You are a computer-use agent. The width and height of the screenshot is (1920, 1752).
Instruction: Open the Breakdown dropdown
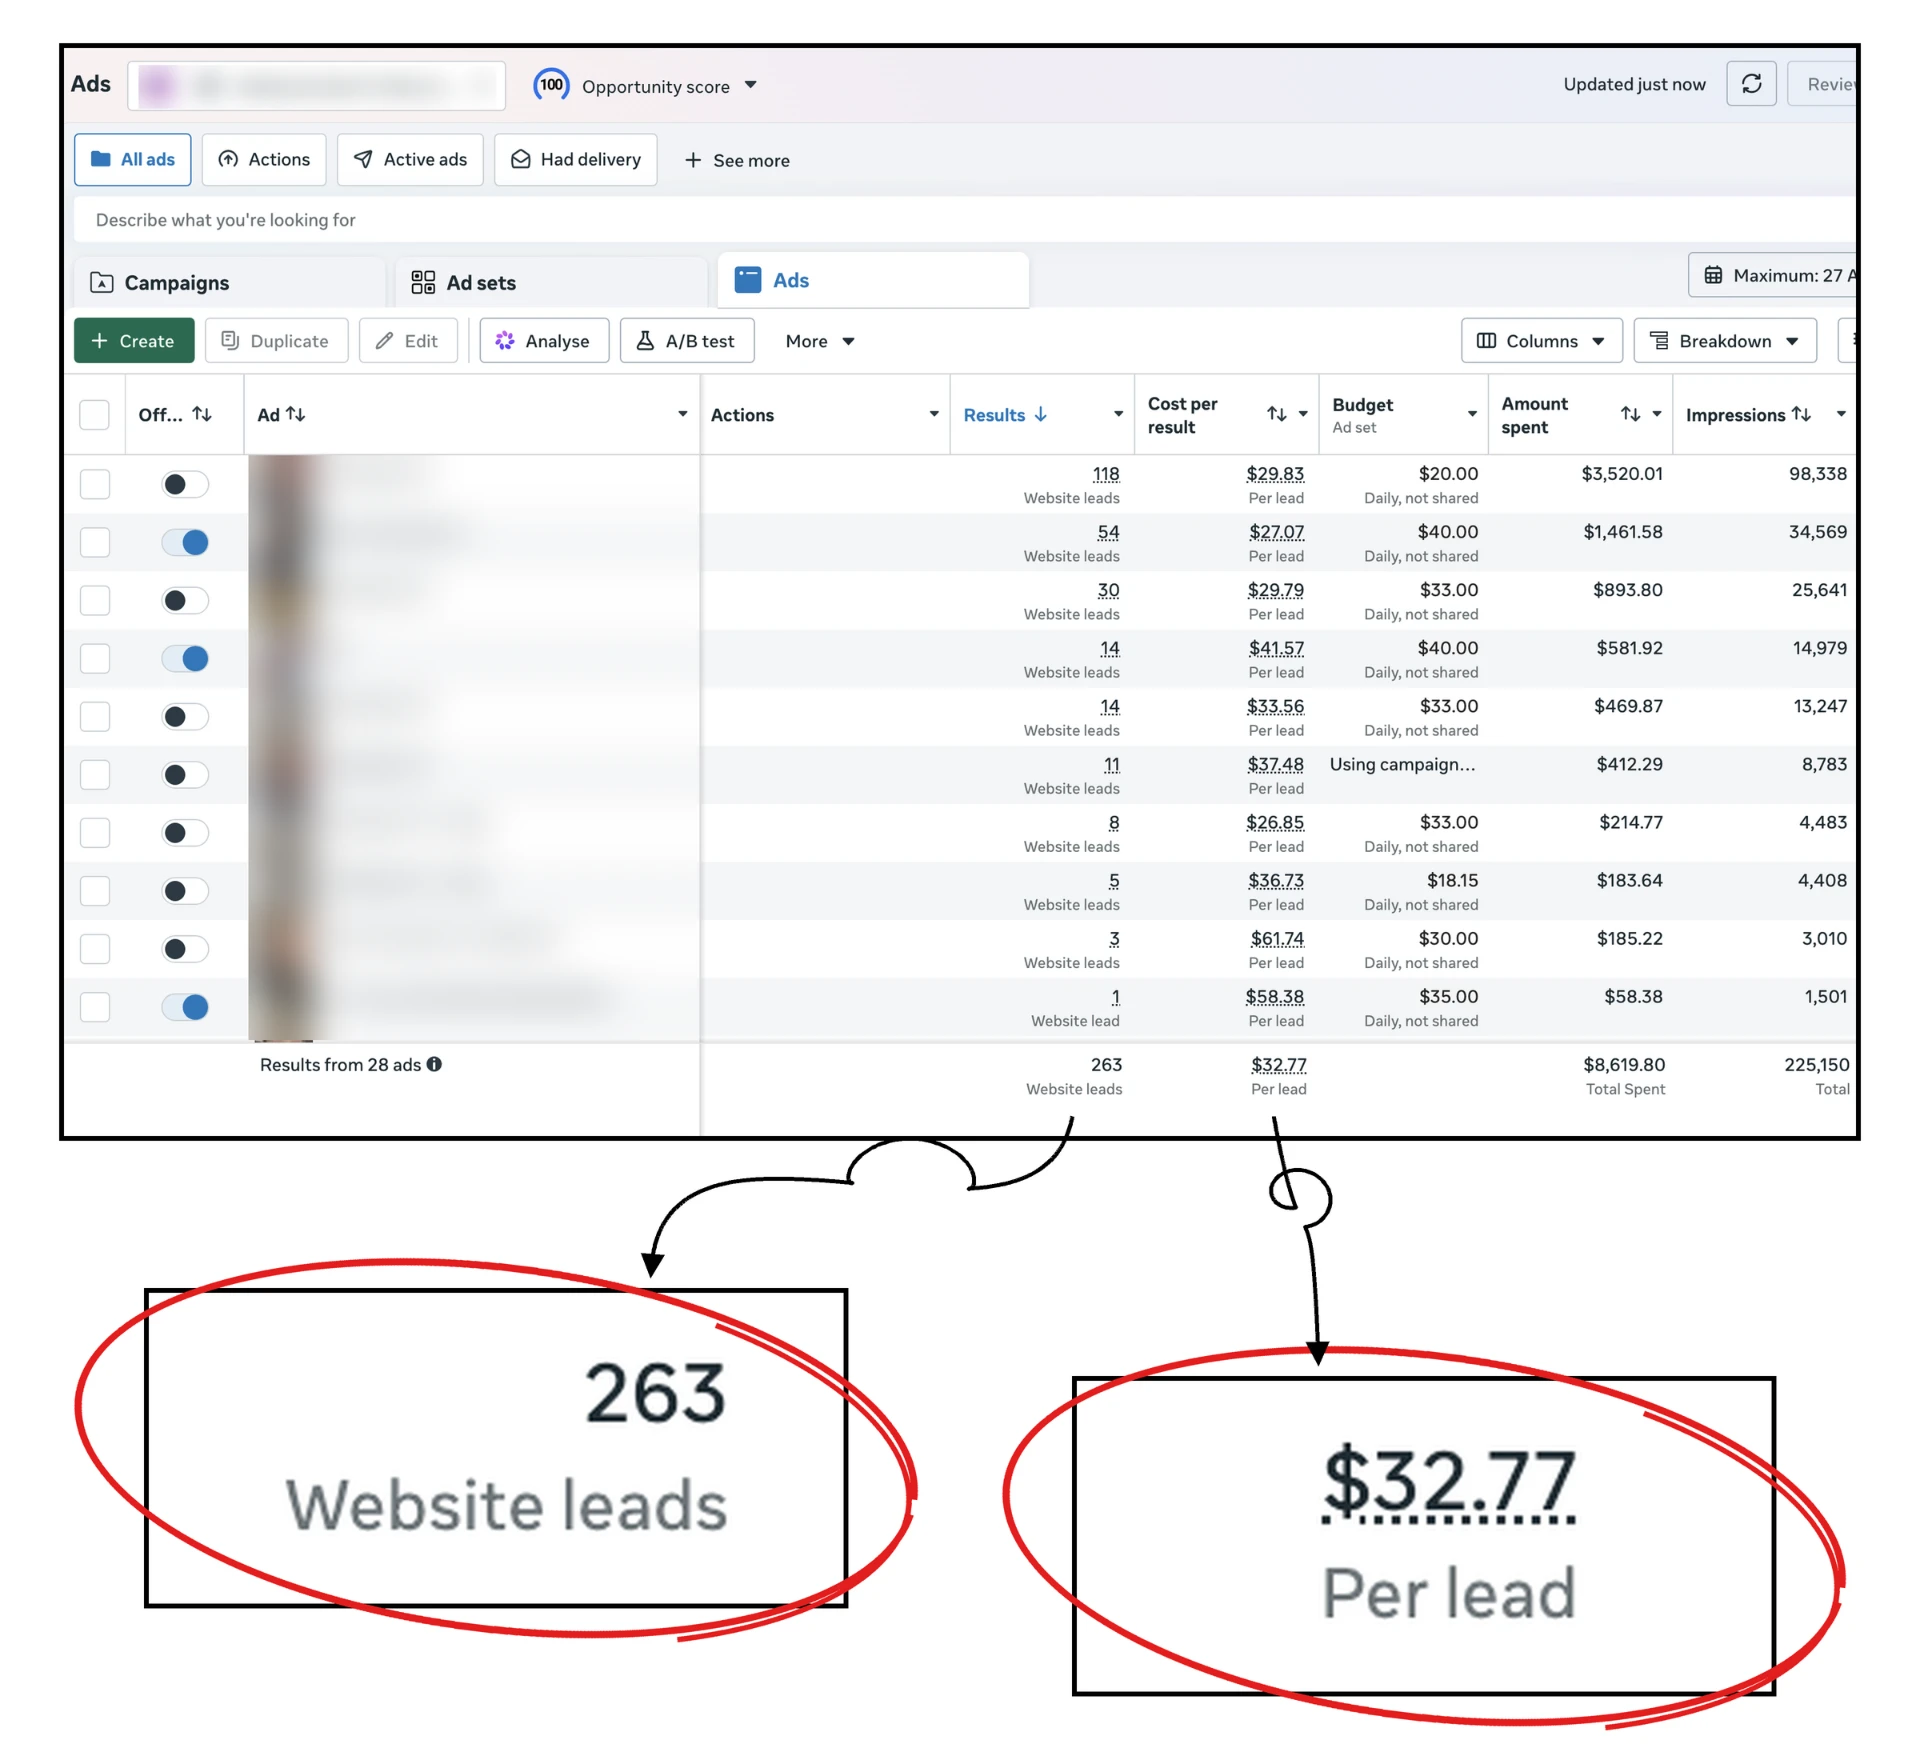point(1724,341)
